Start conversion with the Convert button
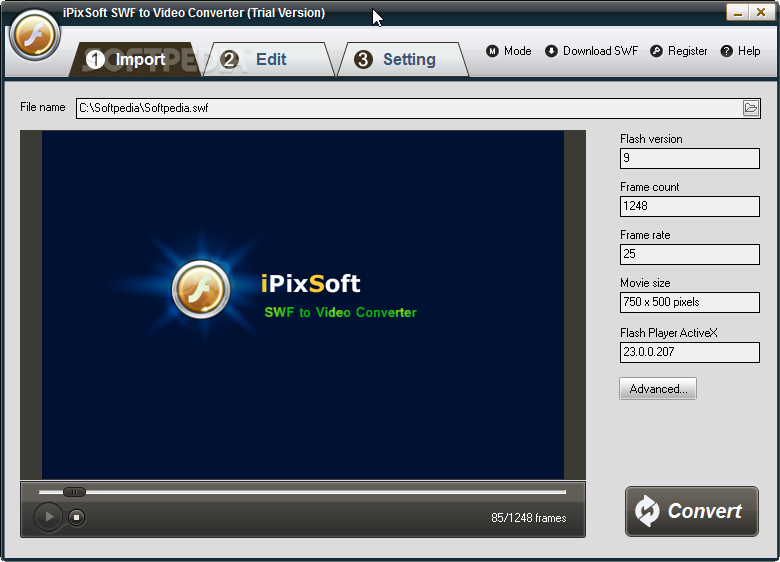Image resolution: width=780 pixels, height=562 pixels. 691,511
